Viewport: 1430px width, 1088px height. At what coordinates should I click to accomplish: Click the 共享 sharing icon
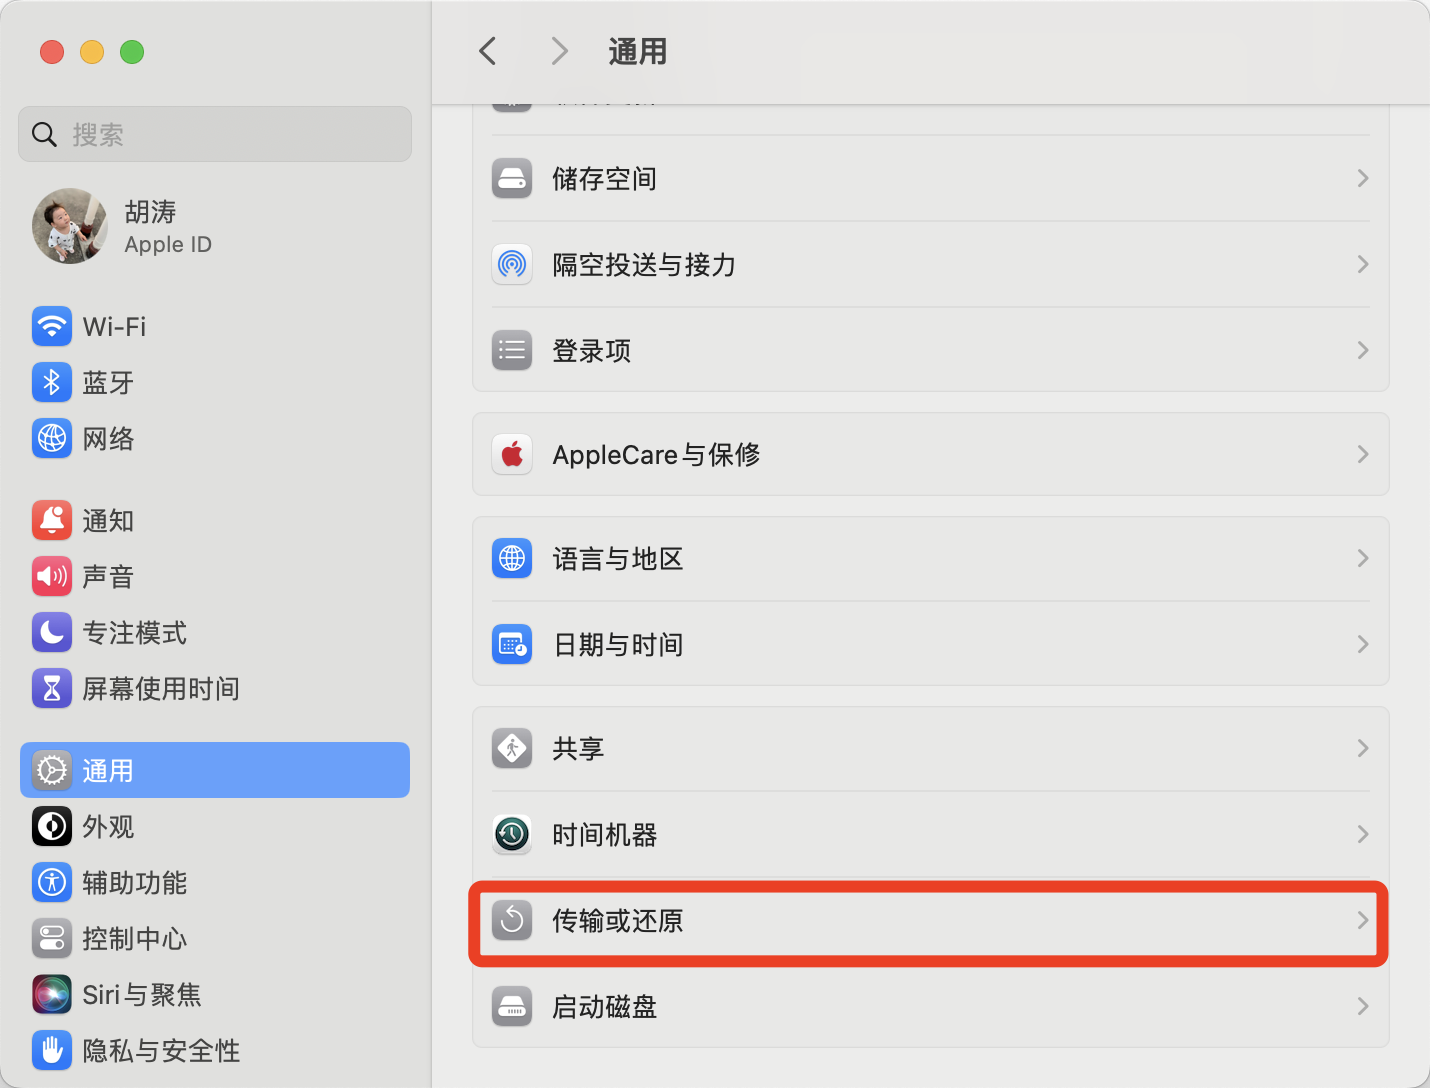(512, 748)
